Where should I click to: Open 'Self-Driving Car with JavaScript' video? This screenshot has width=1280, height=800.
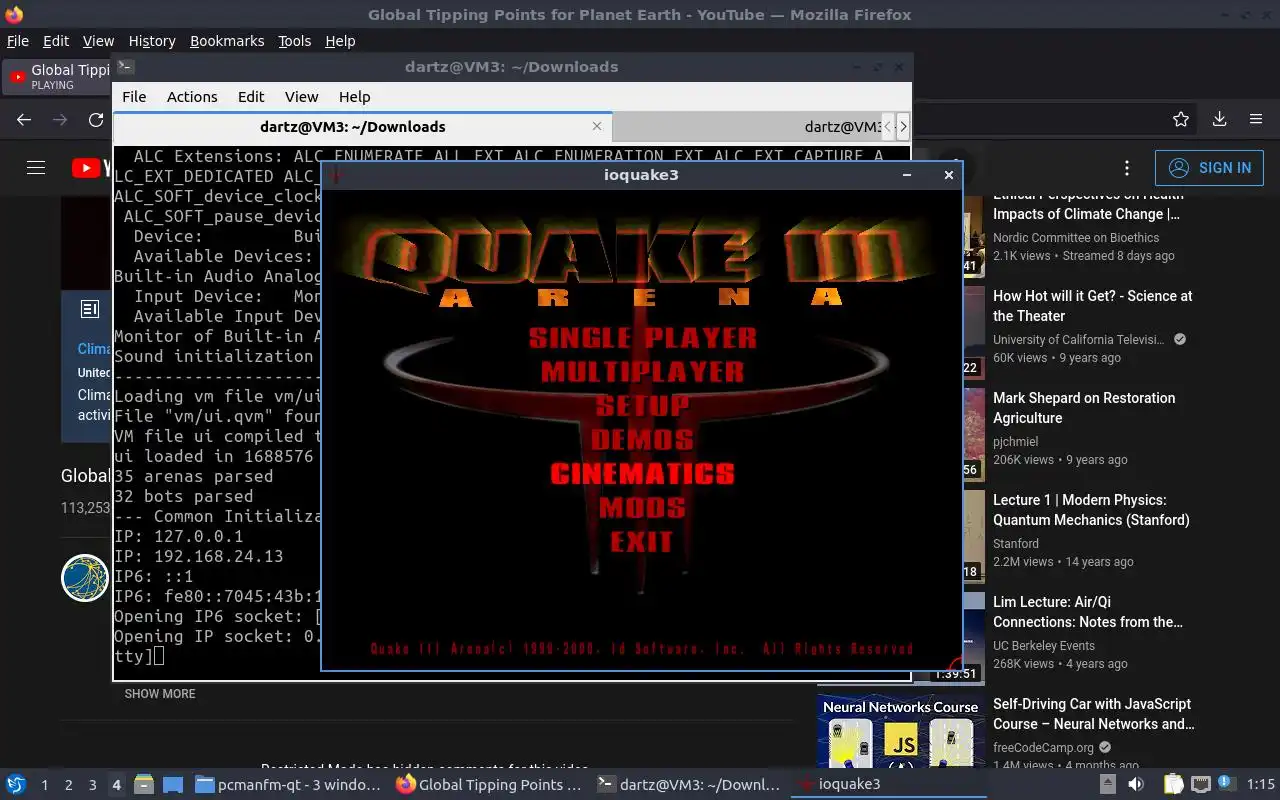coord(1093,714)
